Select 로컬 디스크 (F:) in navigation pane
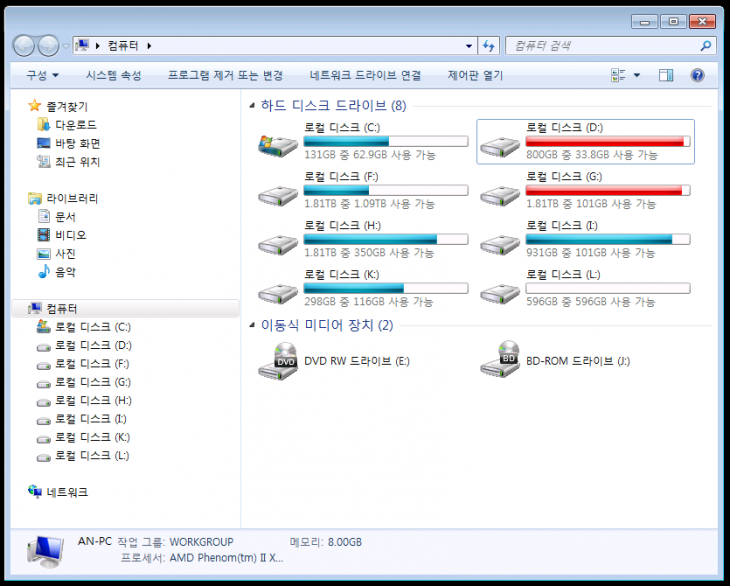 (92, 364)
